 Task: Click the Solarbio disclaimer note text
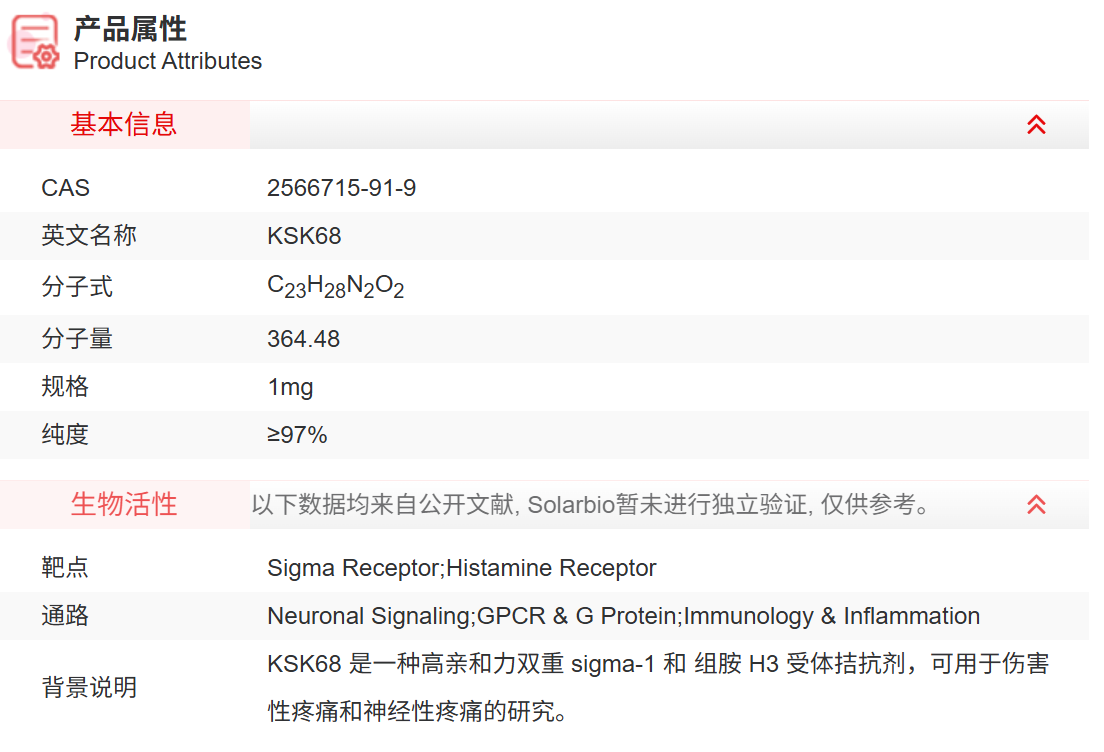591,505
